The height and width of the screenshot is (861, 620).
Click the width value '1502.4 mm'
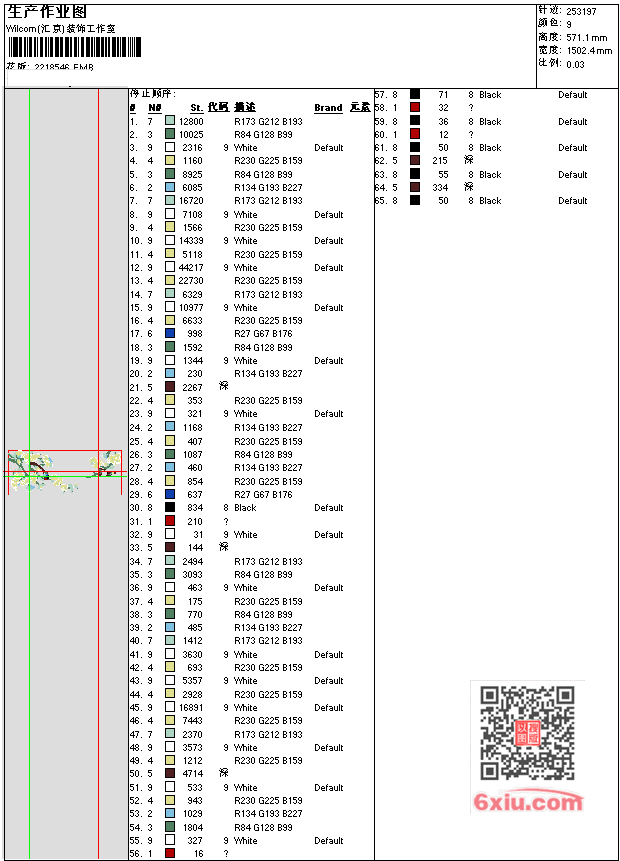(x=589, y=51)
